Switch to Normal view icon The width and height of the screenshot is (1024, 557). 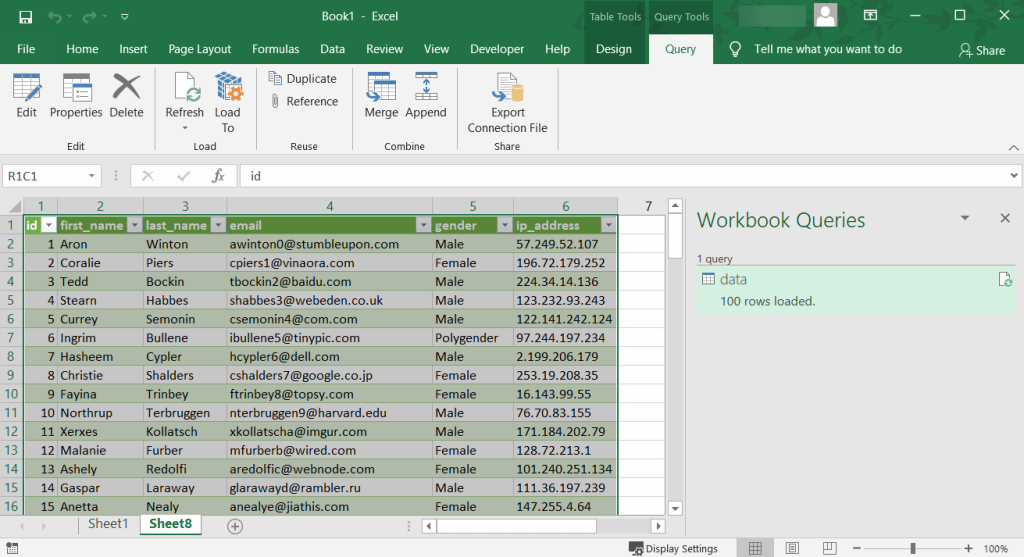pyautogui.click(x=755, y=549)
